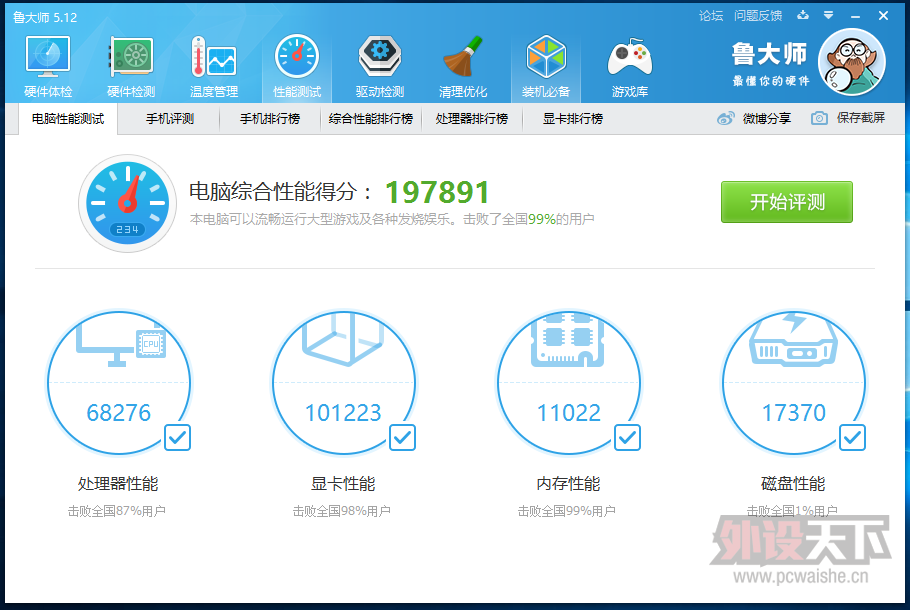Open the 问题反馈 feedback link
The height and width of the screenshot is (610, 910).
coord(758,16)
